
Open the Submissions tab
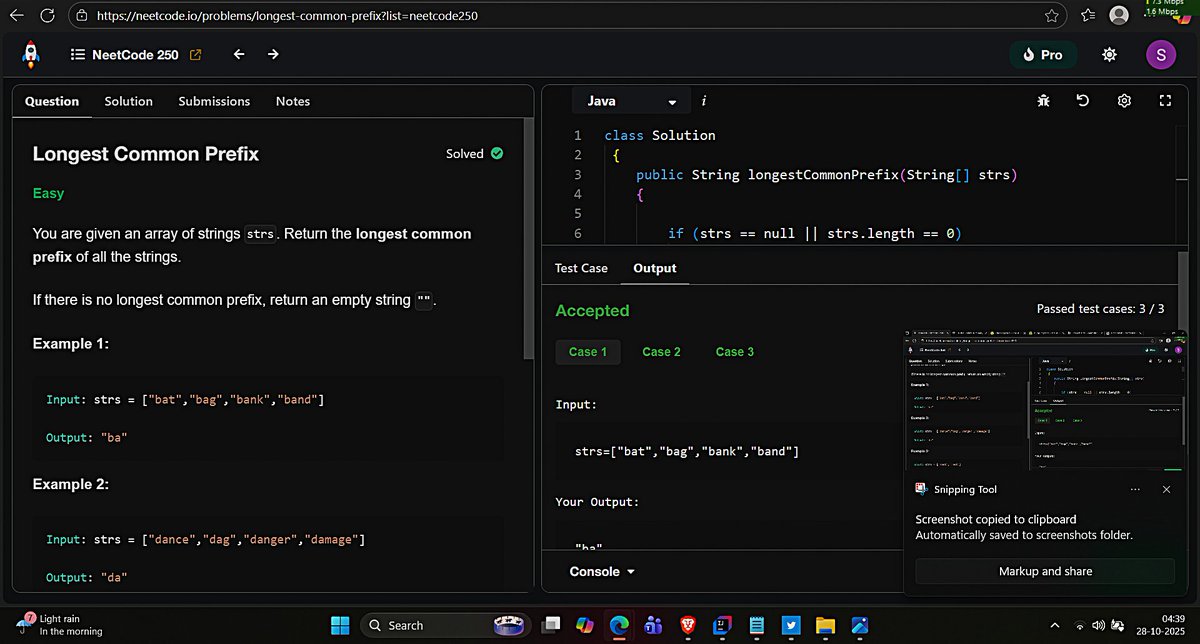(x=214, y=101)
